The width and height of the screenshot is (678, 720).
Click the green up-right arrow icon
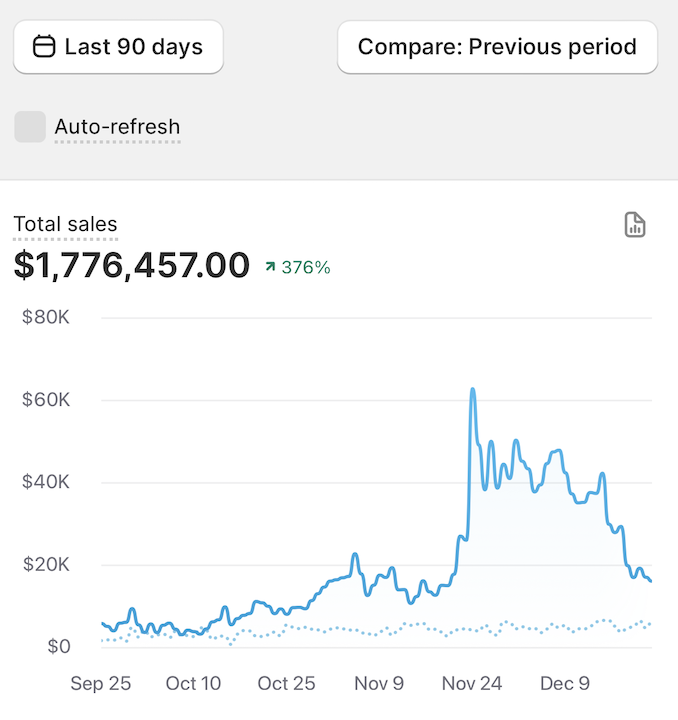[x=270, y=266]
